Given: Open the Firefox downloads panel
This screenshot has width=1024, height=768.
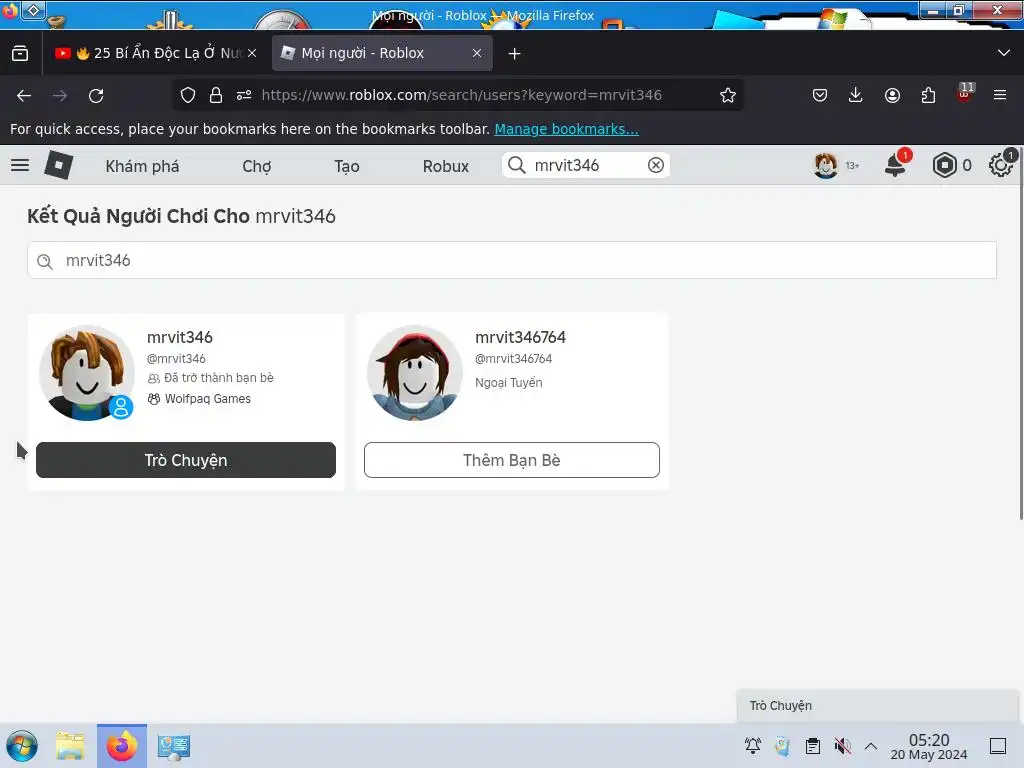Looking at the screenshot, I should point(856,95).
